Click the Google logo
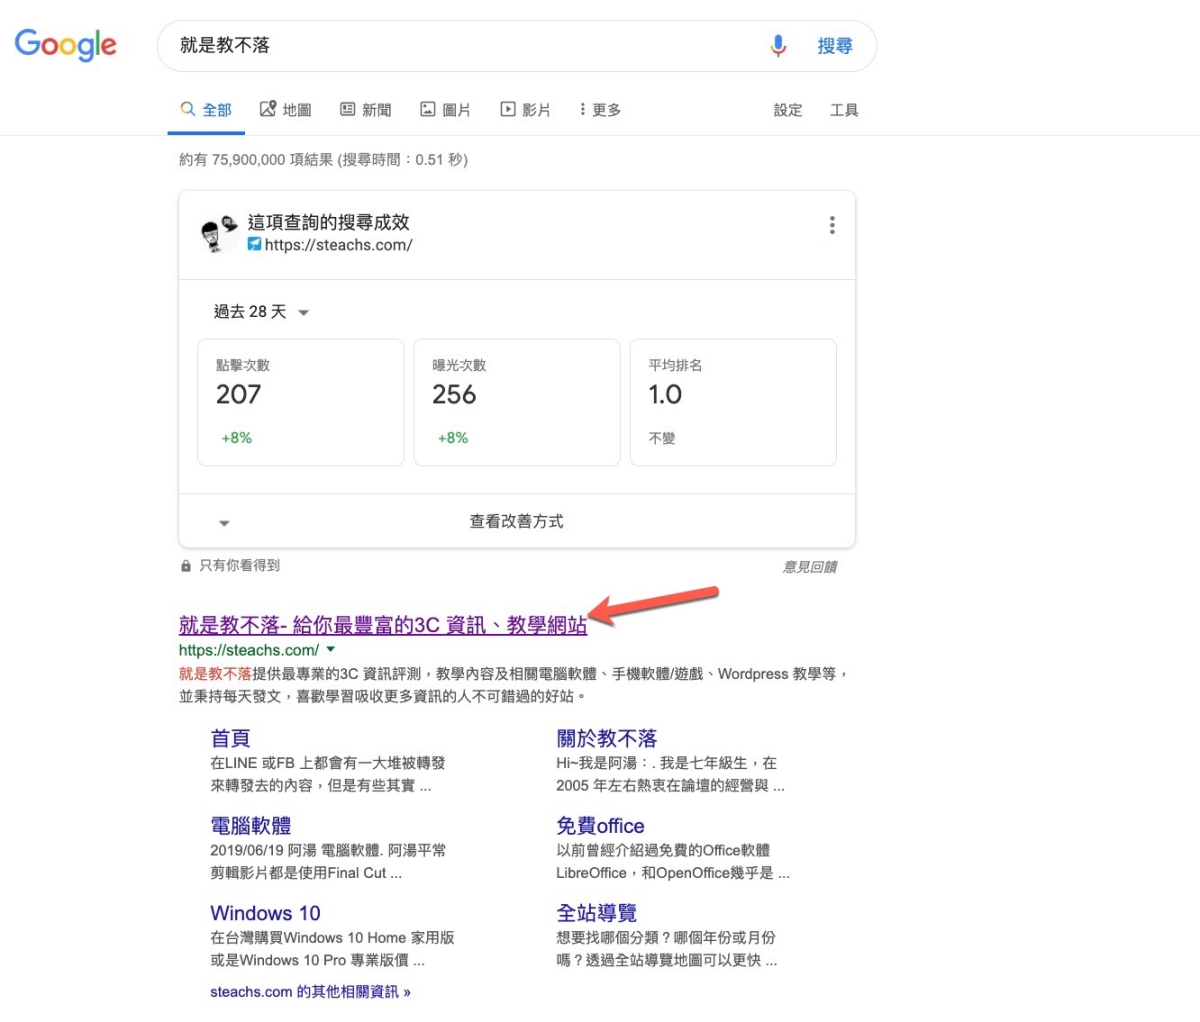The width and height of the screenshot is (1200, 1022). (66, 45)
